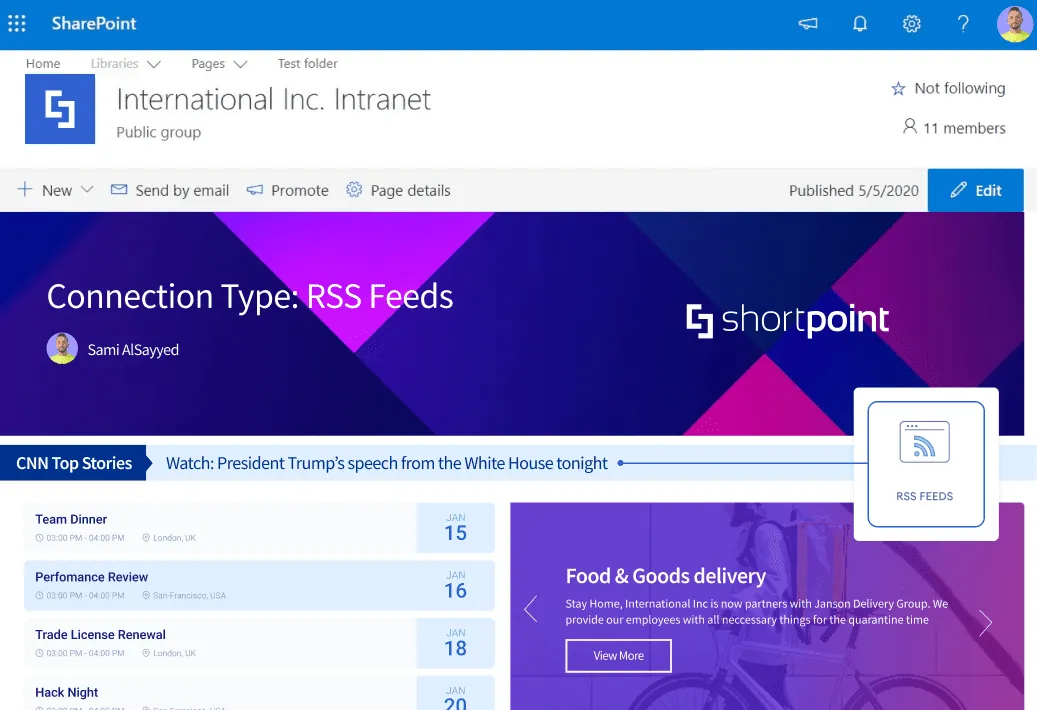This screenshot has height=710, width=1037.
Task: Click the International Inc. Intranet site title
Action: [274, 100]
